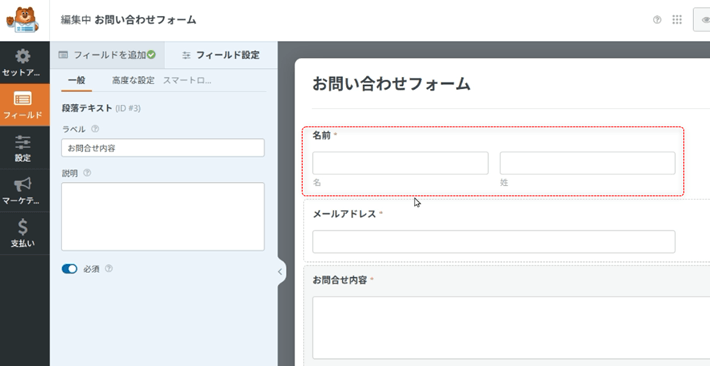Image resolution: width=710 pixels, height=366 pixels.
Task: Click the WPForms bear mascot logo
Action: pos(22,20)
